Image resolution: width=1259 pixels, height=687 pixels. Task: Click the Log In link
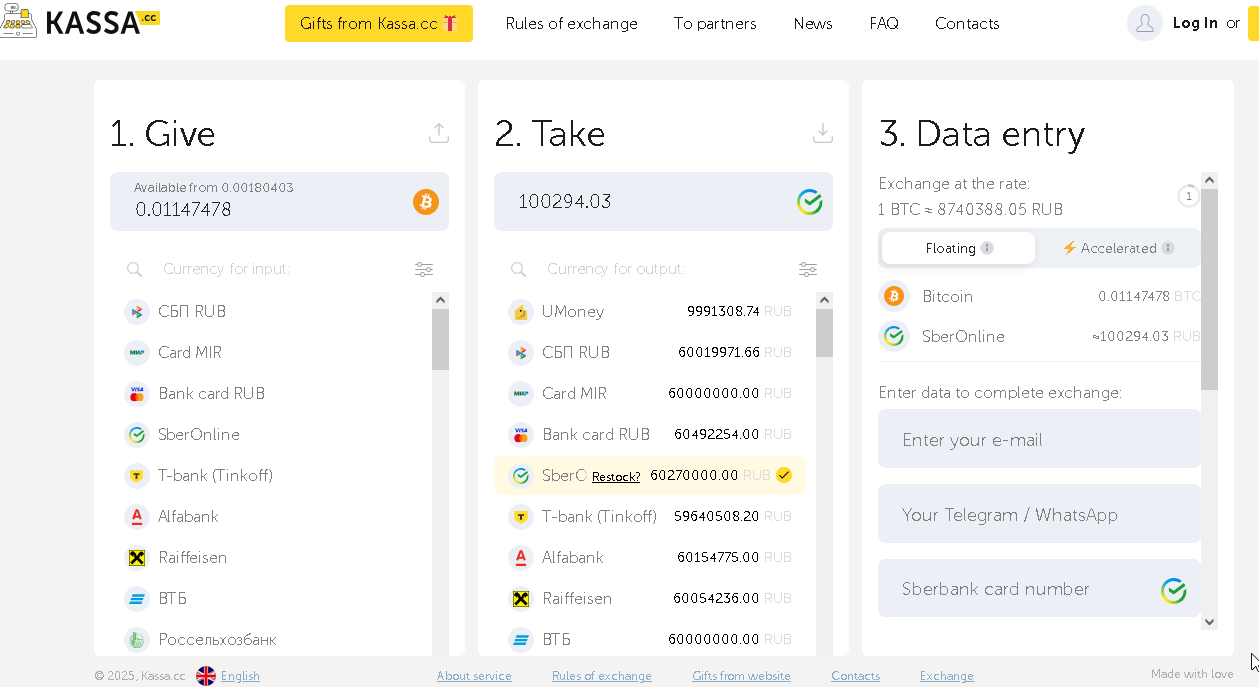[1195, 23]
